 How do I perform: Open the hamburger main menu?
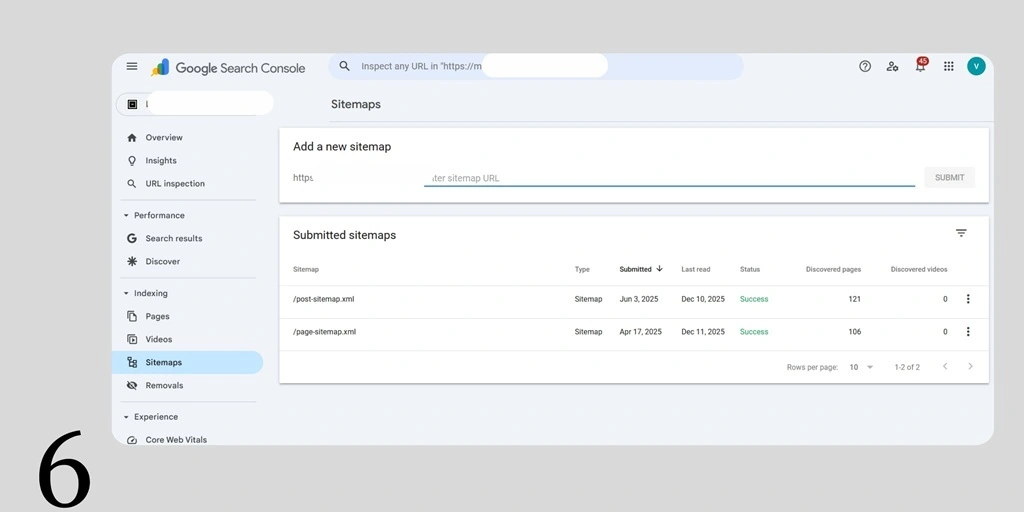(x=132, y=66)
